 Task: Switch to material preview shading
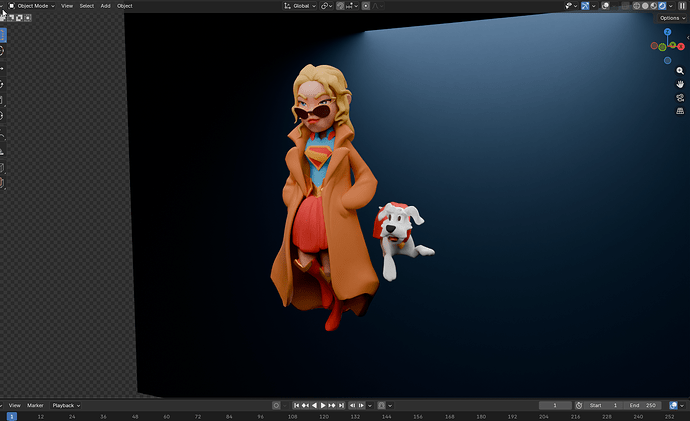653,6
